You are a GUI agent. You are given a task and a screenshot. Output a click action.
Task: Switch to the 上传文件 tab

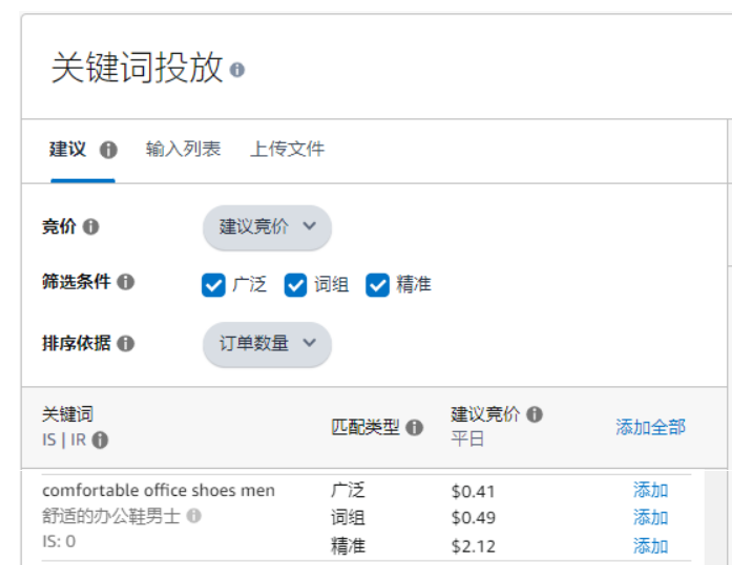point(287,150)
